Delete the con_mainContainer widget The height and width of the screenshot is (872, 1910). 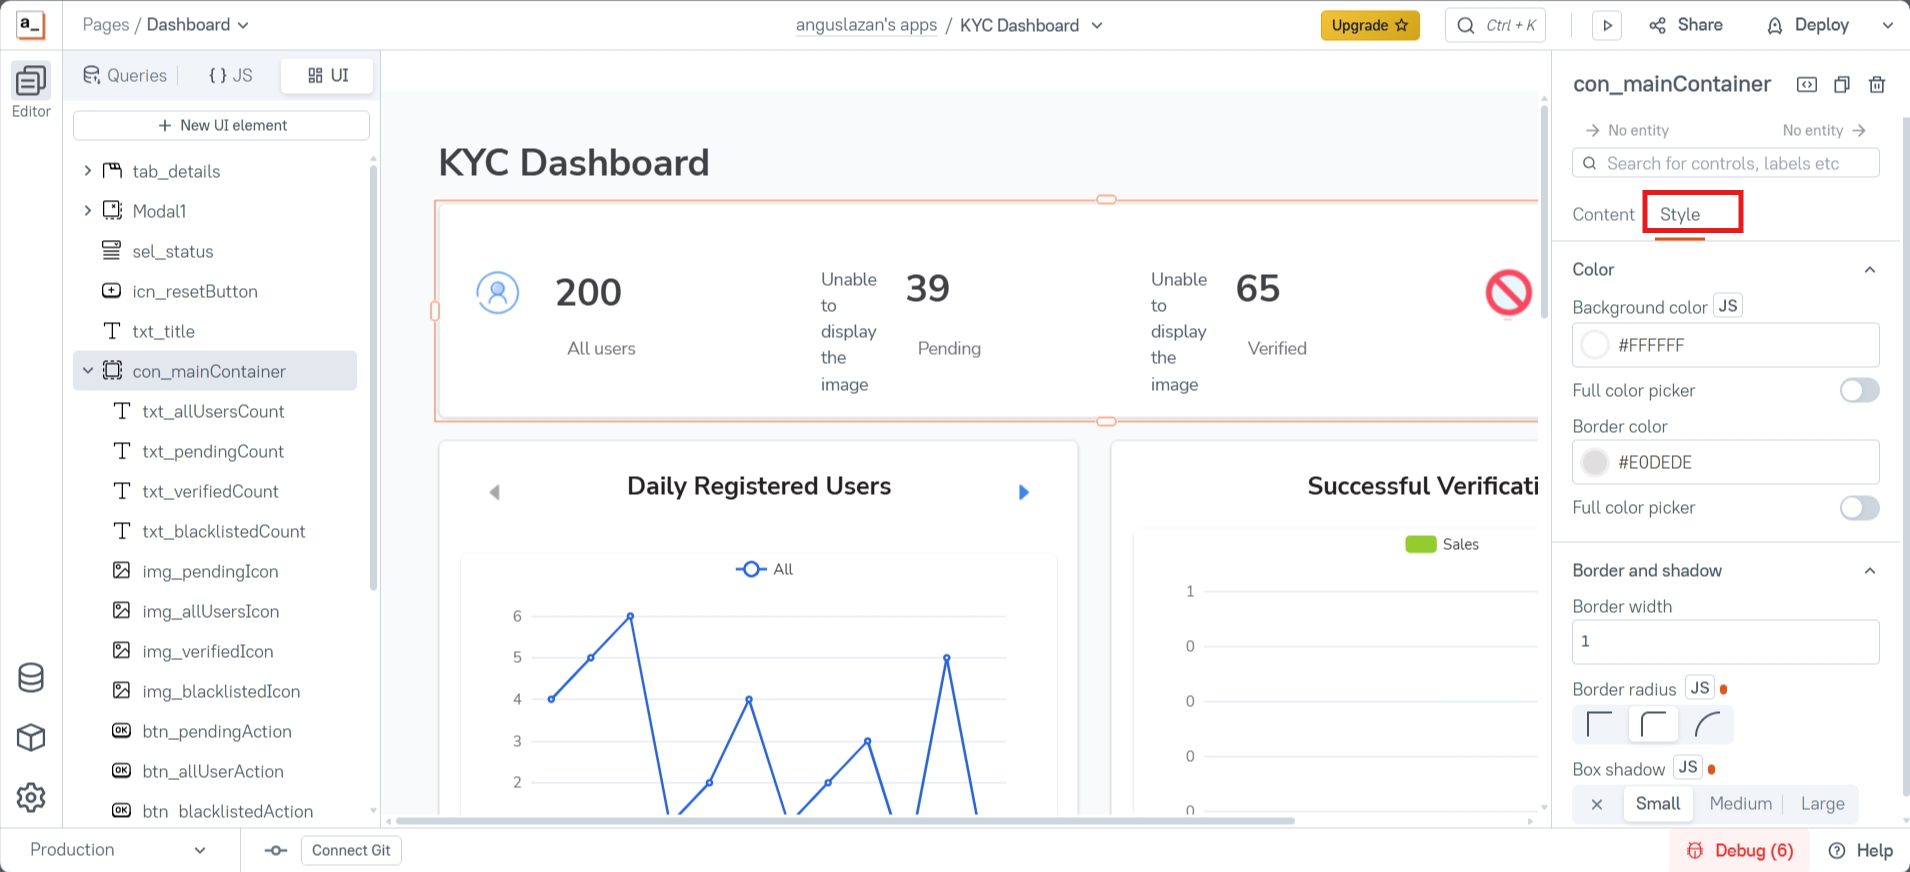pyautogui.click(x=1877, y=85)
